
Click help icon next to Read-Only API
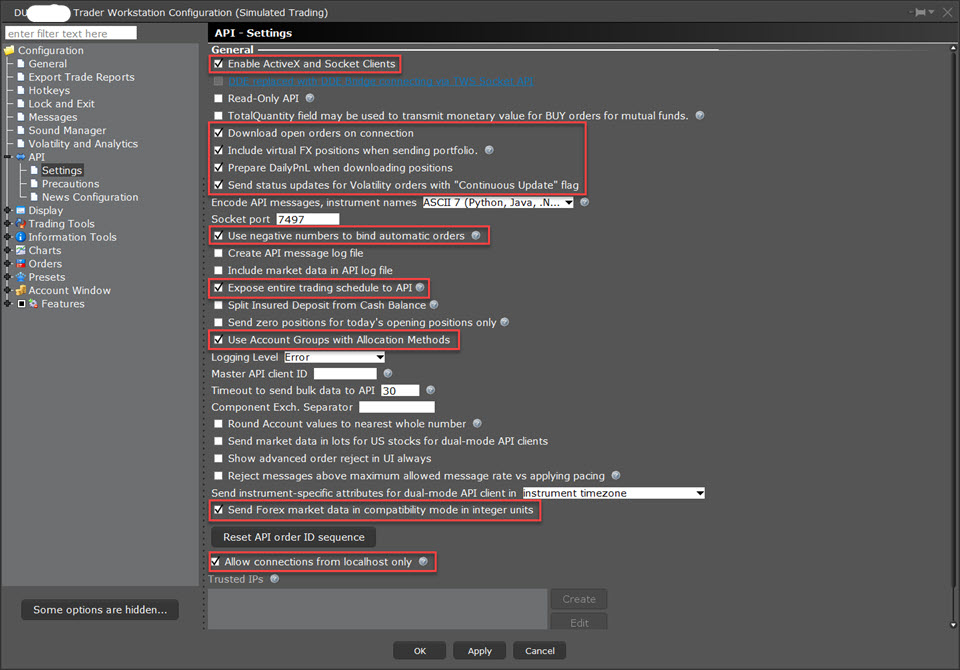[x=310, y=98]
